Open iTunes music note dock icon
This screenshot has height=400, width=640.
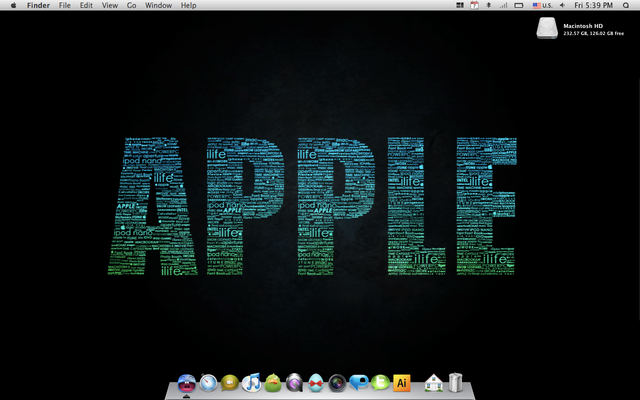(x=252, y=382)
